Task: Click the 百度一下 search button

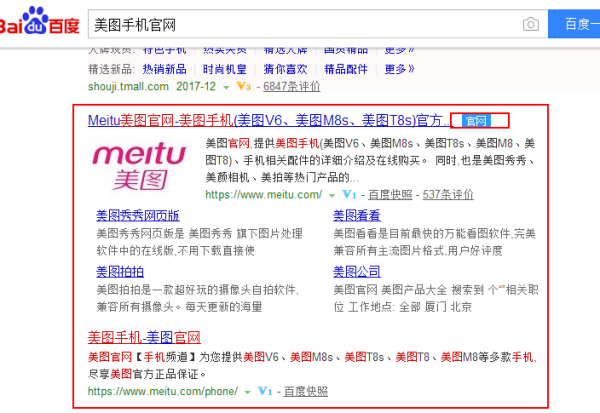Action: point(574,24)
